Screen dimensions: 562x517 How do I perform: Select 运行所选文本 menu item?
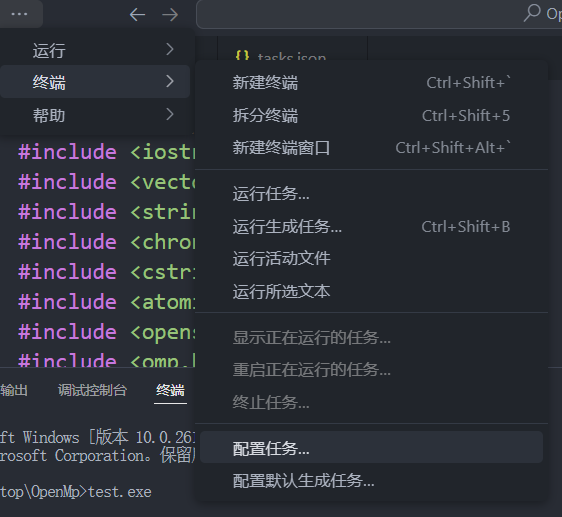point(371,291)
